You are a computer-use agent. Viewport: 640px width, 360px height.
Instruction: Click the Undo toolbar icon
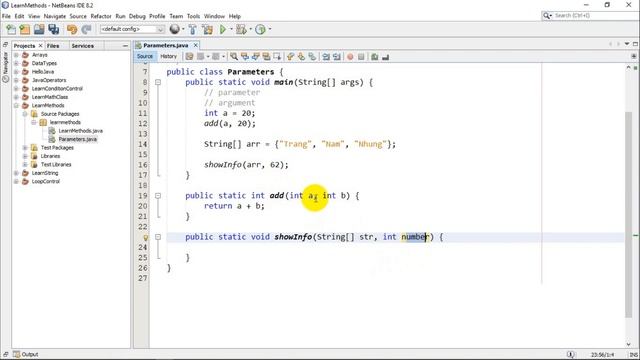(x=72, y=29)
